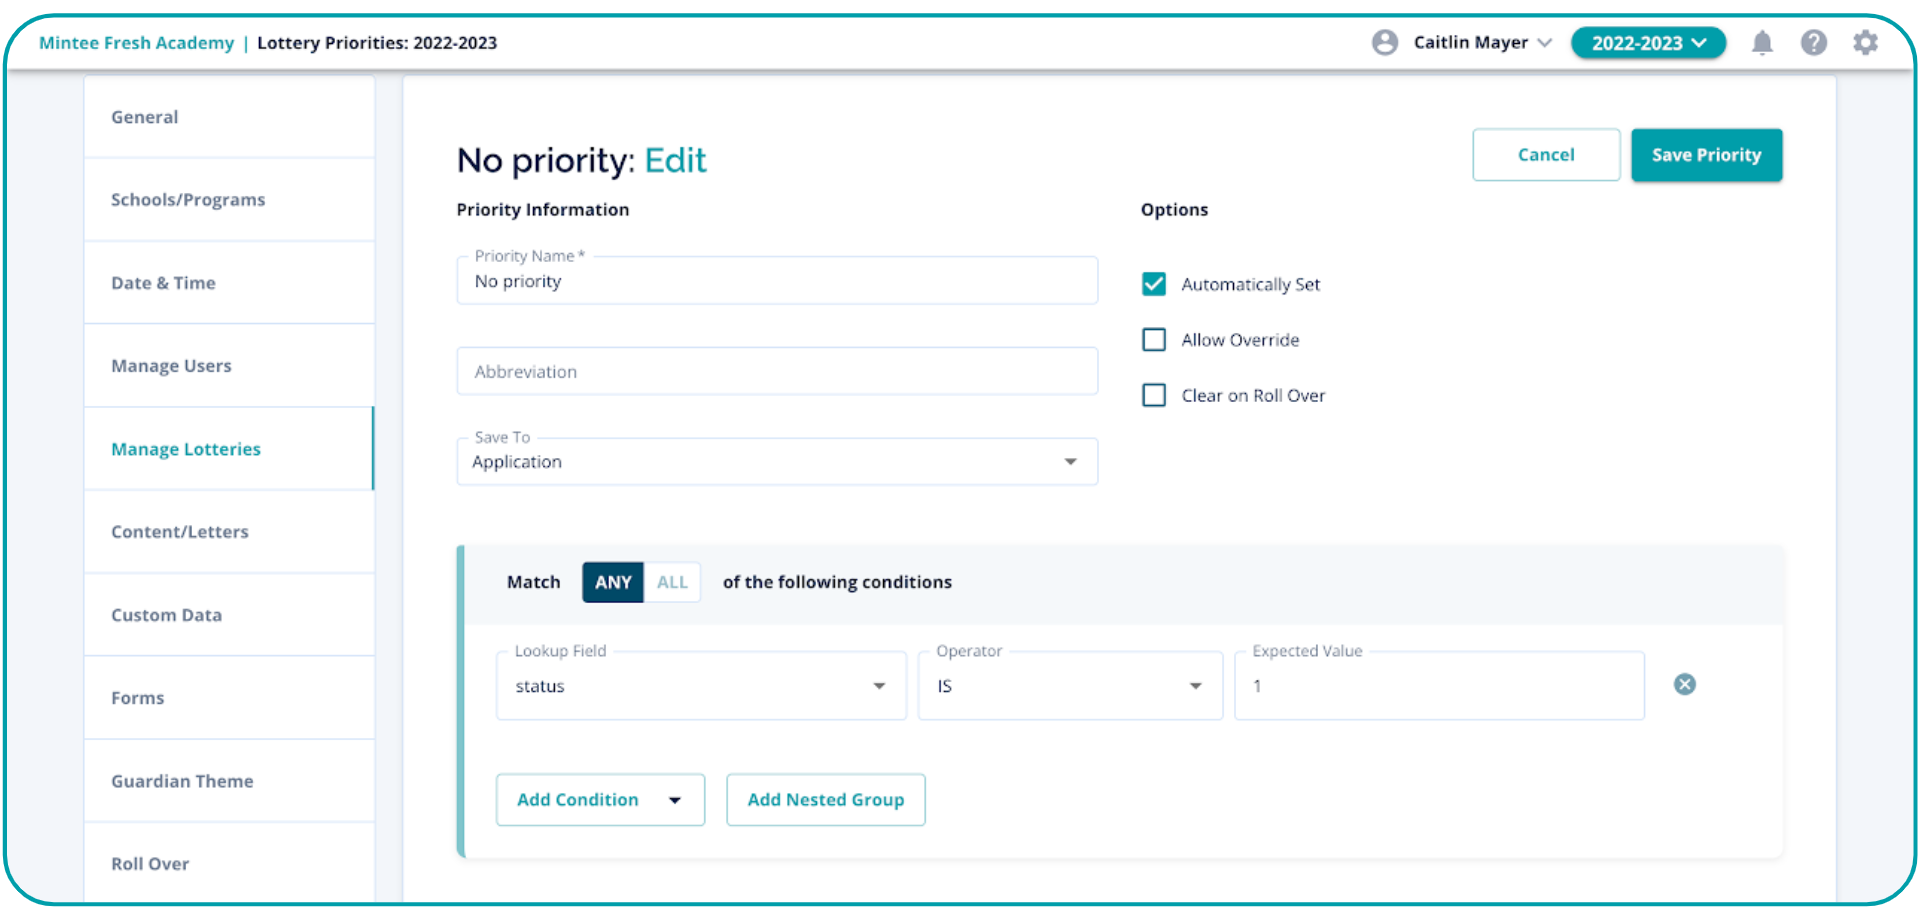This screenshot has width=1930, height=912.
Task: Remove the status condition with X icon
Action: click(1684, 684)
